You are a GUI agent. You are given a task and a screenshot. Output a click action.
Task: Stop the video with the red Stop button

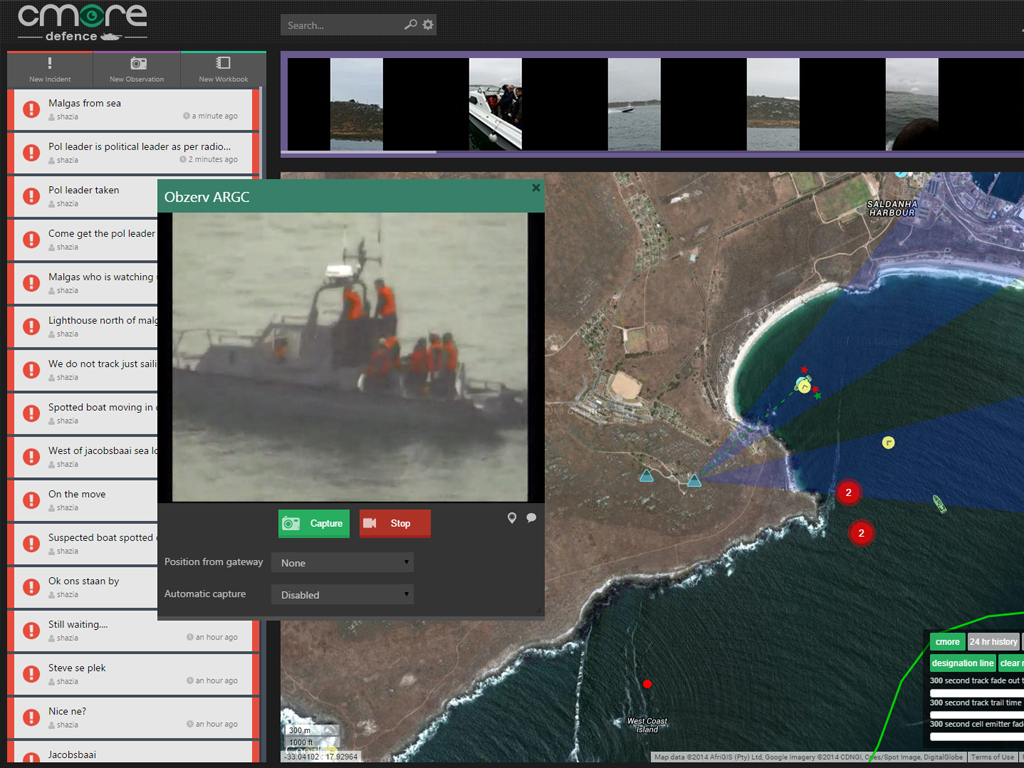click(395, 523)
